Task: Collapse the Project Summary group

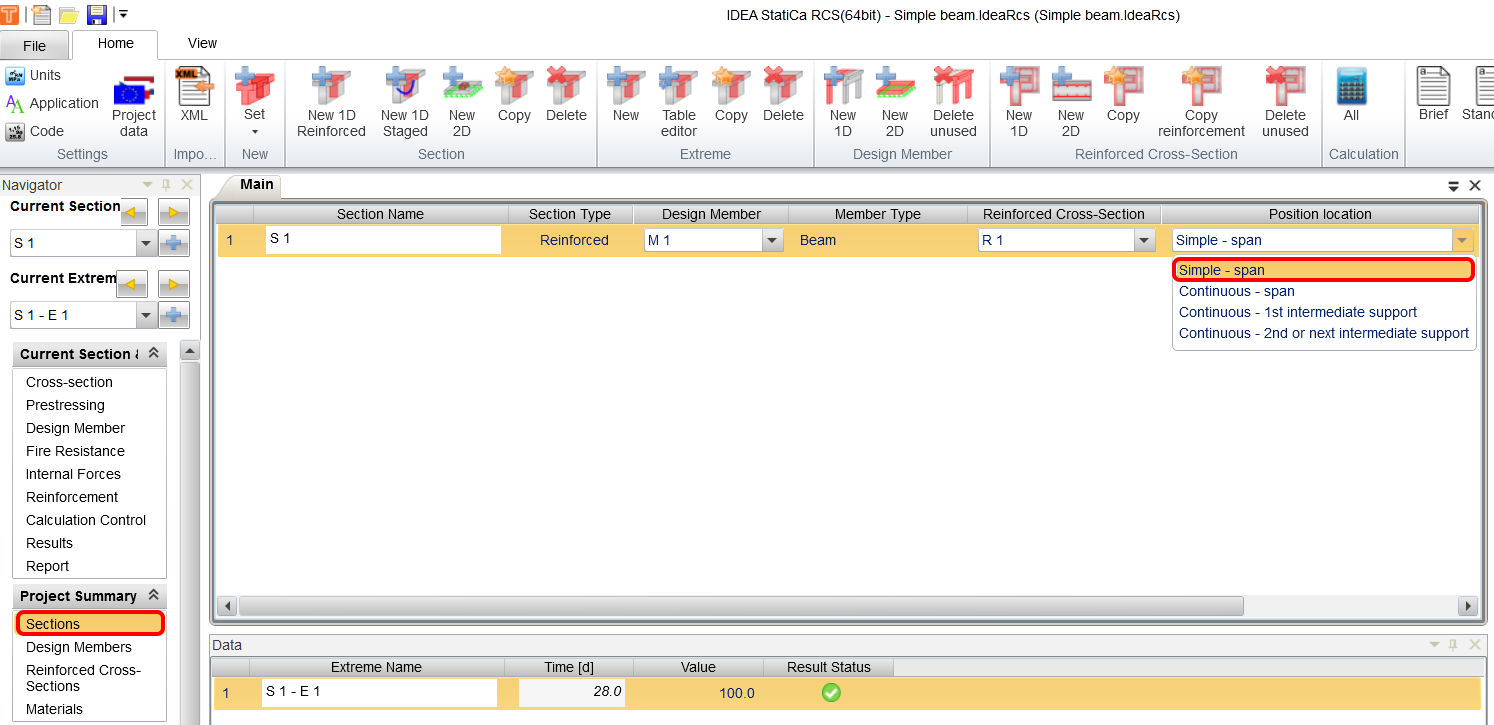Action: pyautogui.click(x=153, y=596)
